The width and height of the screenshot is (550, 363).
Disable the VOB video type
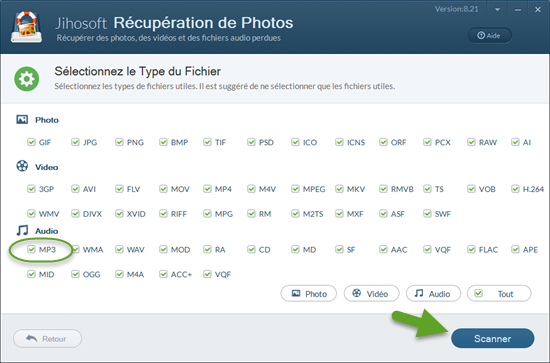pyautogui.click(x=471, y=189)
